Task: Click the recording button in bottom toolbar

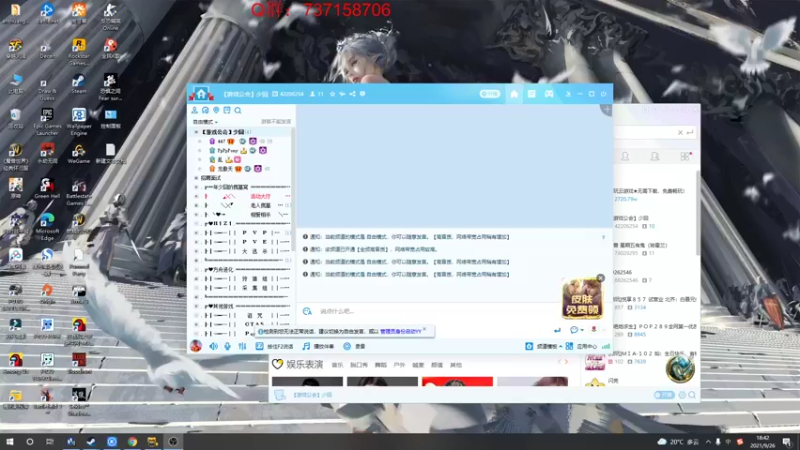Action: point(355,346)
